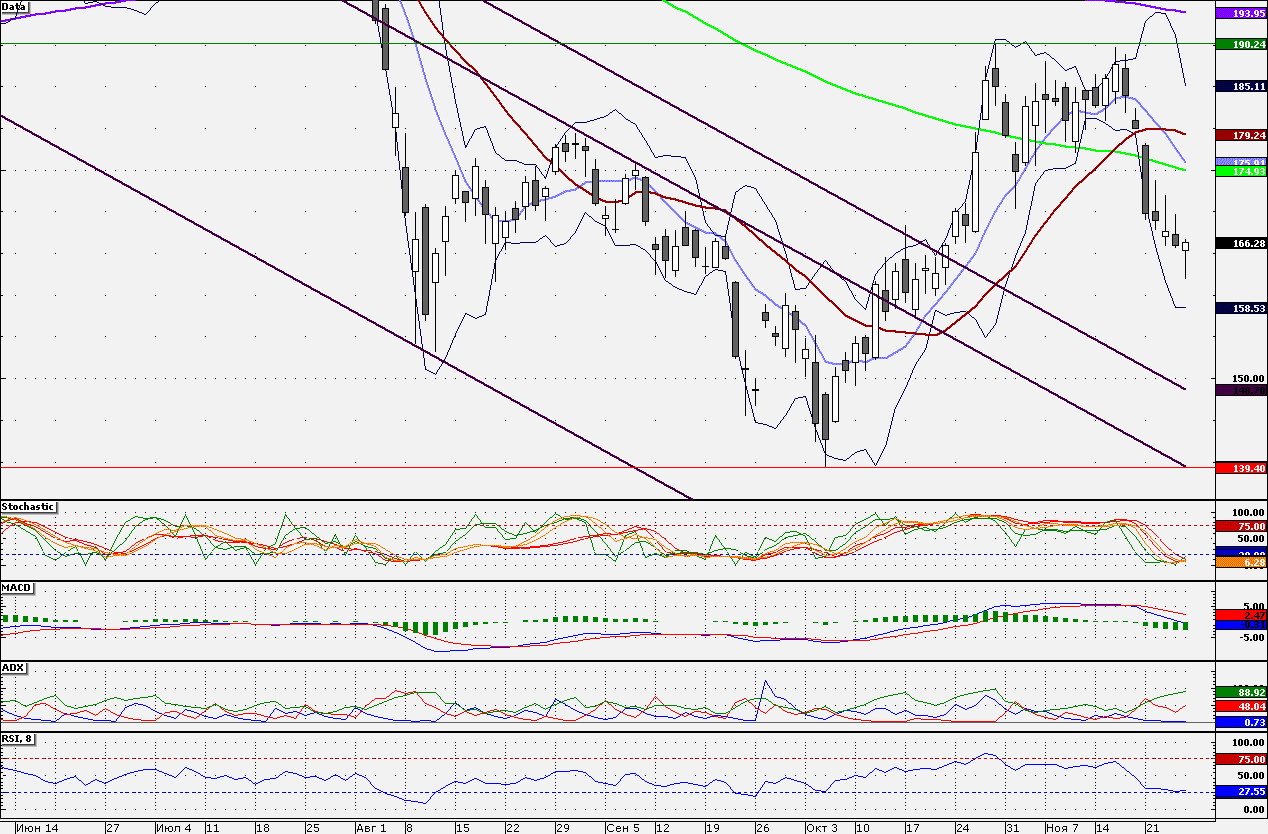Screen dimensions: 1268x834
Task: Click the blue 27.55 RSI value tag
Action: [1241, 791]
